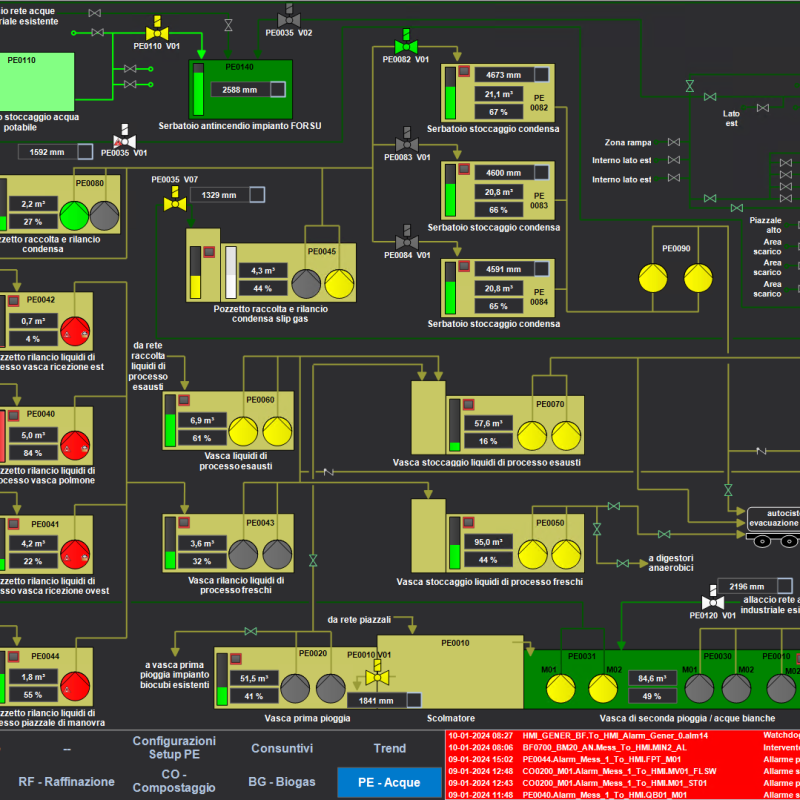
Task: Click the PE0082 green level bar
Action: [451, 93]
